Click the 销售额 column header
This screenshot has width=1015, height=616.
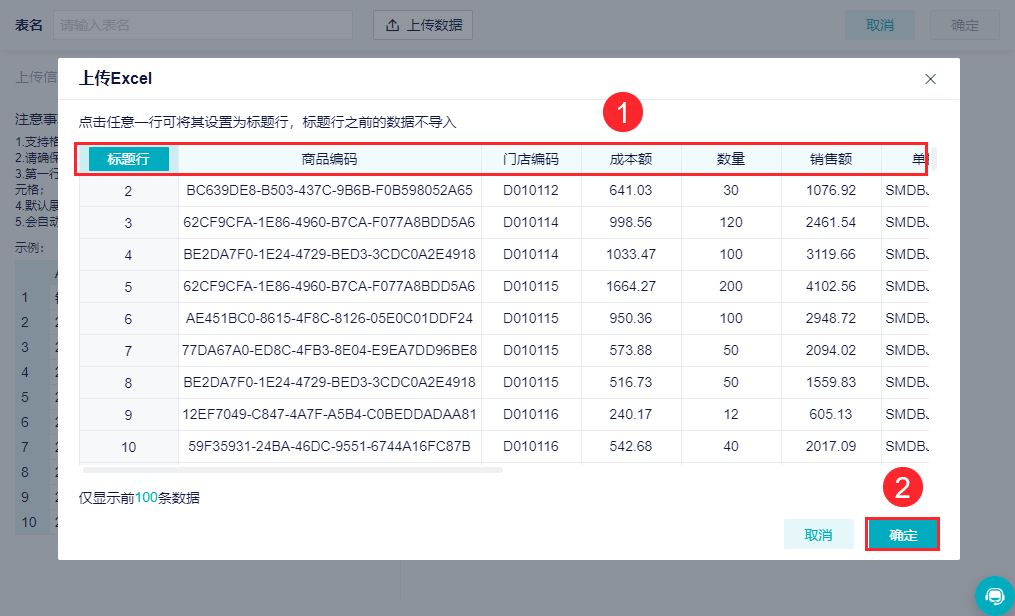[x=831, y=159]
